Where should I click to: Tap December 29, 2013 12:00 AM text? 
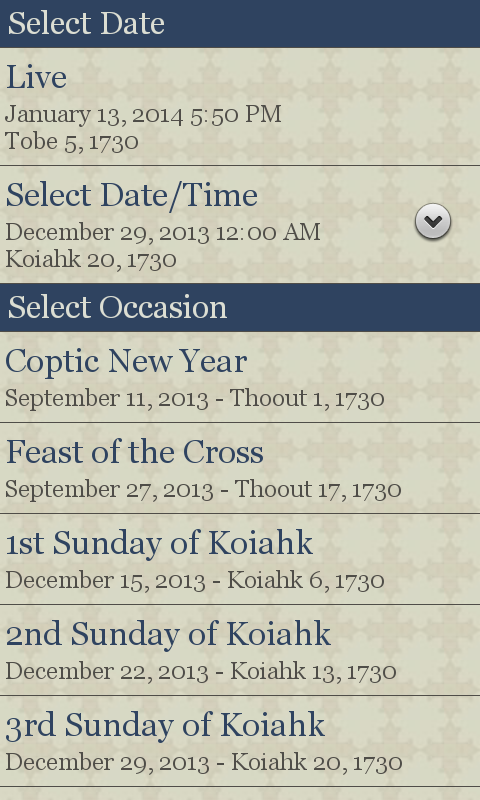(163, 232)
